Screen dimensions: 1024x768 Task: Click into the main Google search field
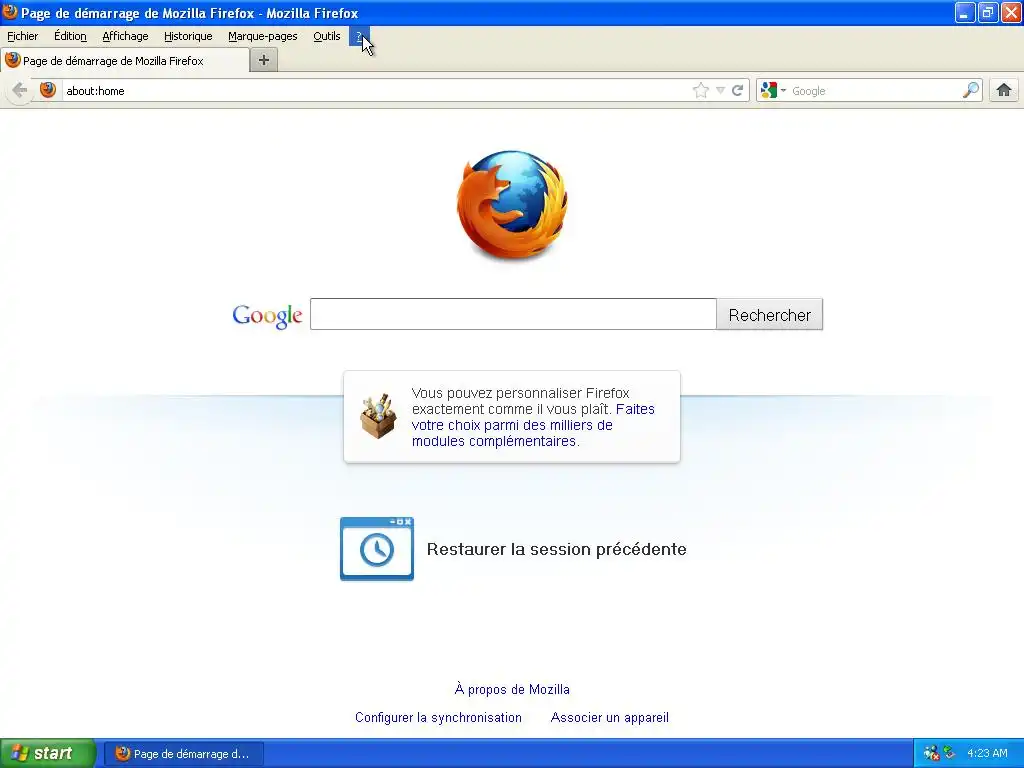pos(513,314)
